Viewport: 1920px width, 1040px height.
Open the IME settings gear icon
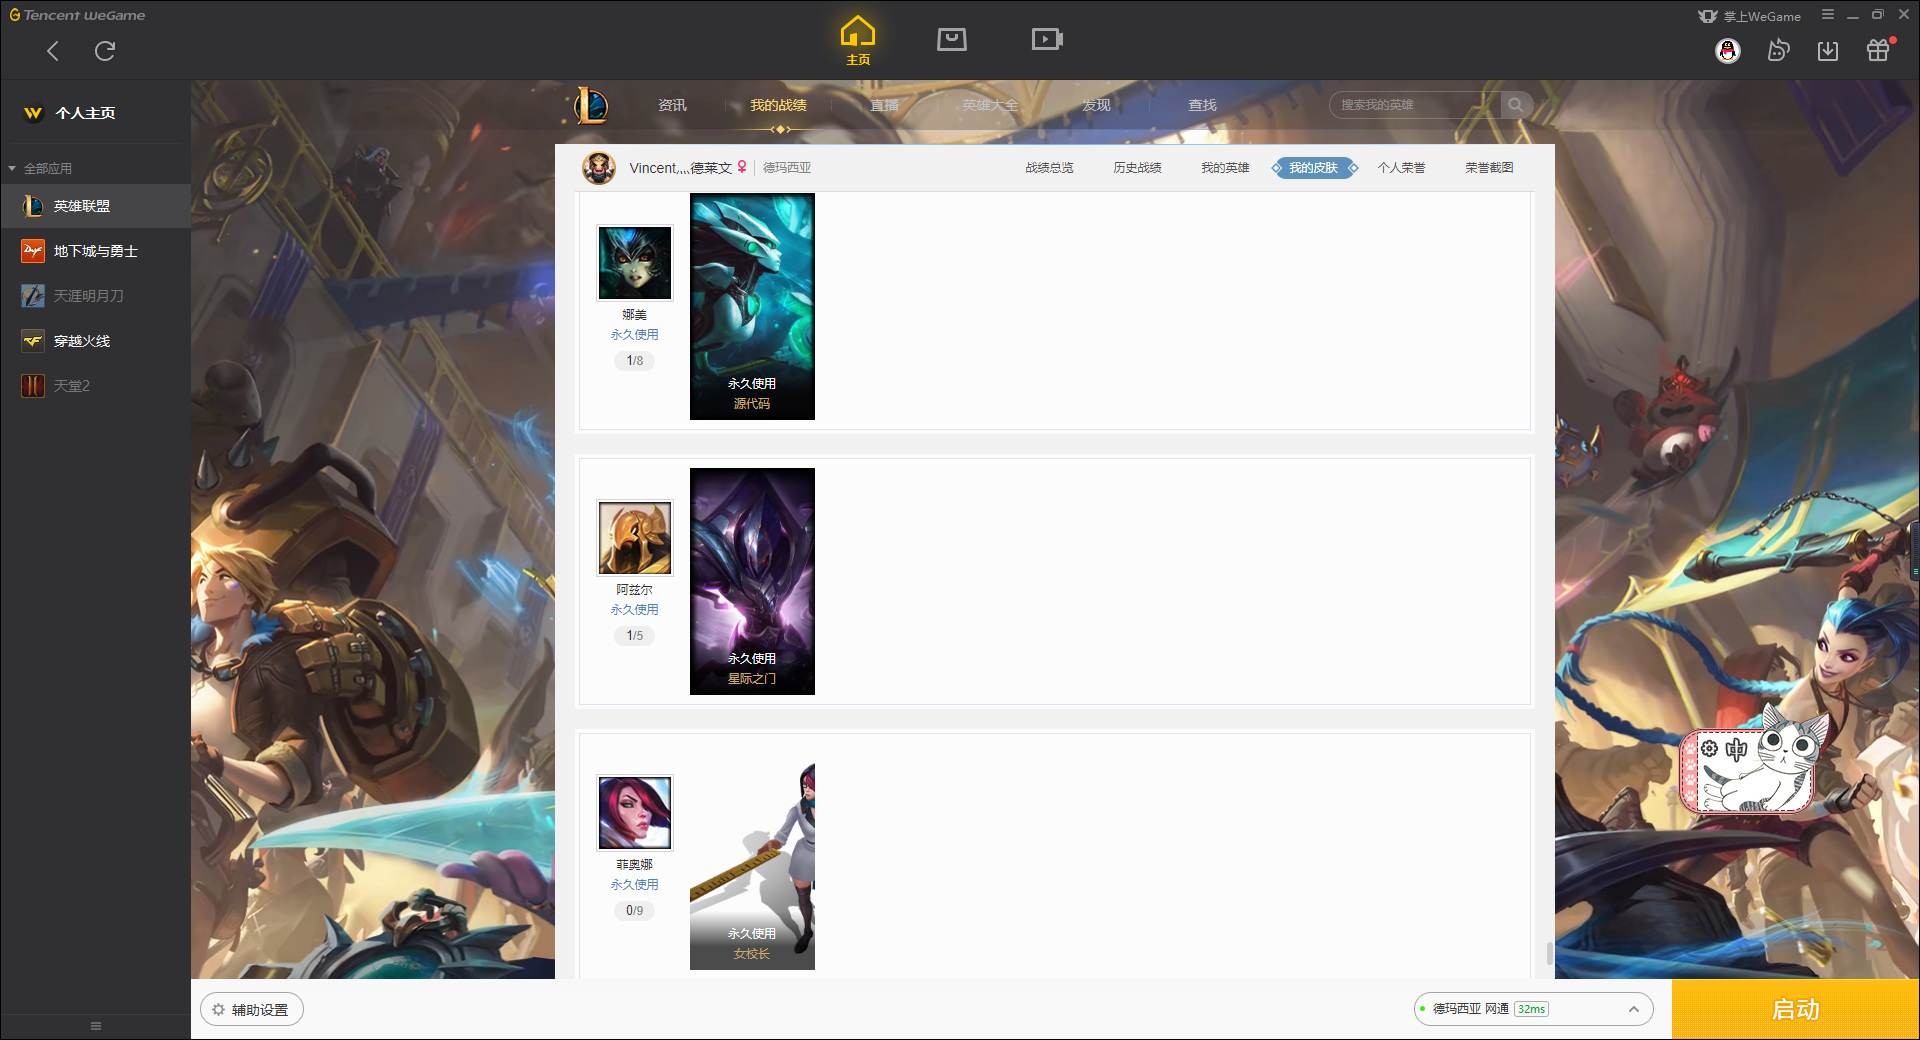(x=1709, y=748)
